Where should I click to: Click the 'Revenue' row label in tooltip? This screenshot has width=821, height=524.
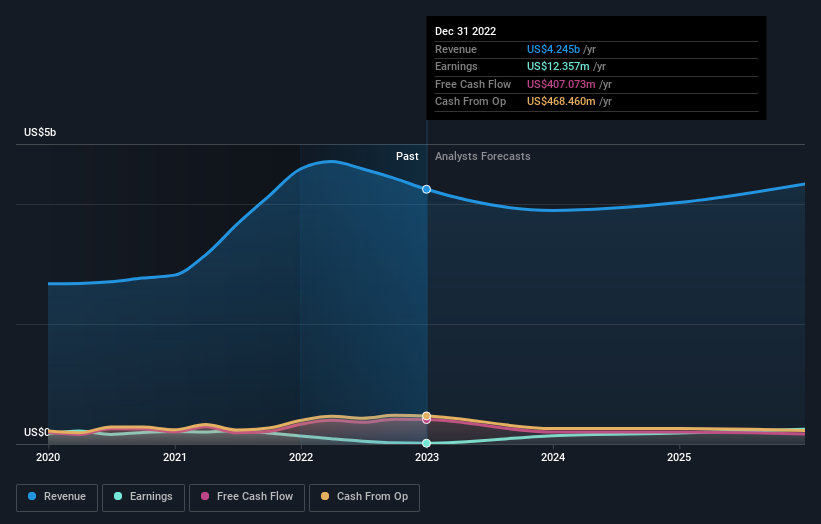[456, 49]
